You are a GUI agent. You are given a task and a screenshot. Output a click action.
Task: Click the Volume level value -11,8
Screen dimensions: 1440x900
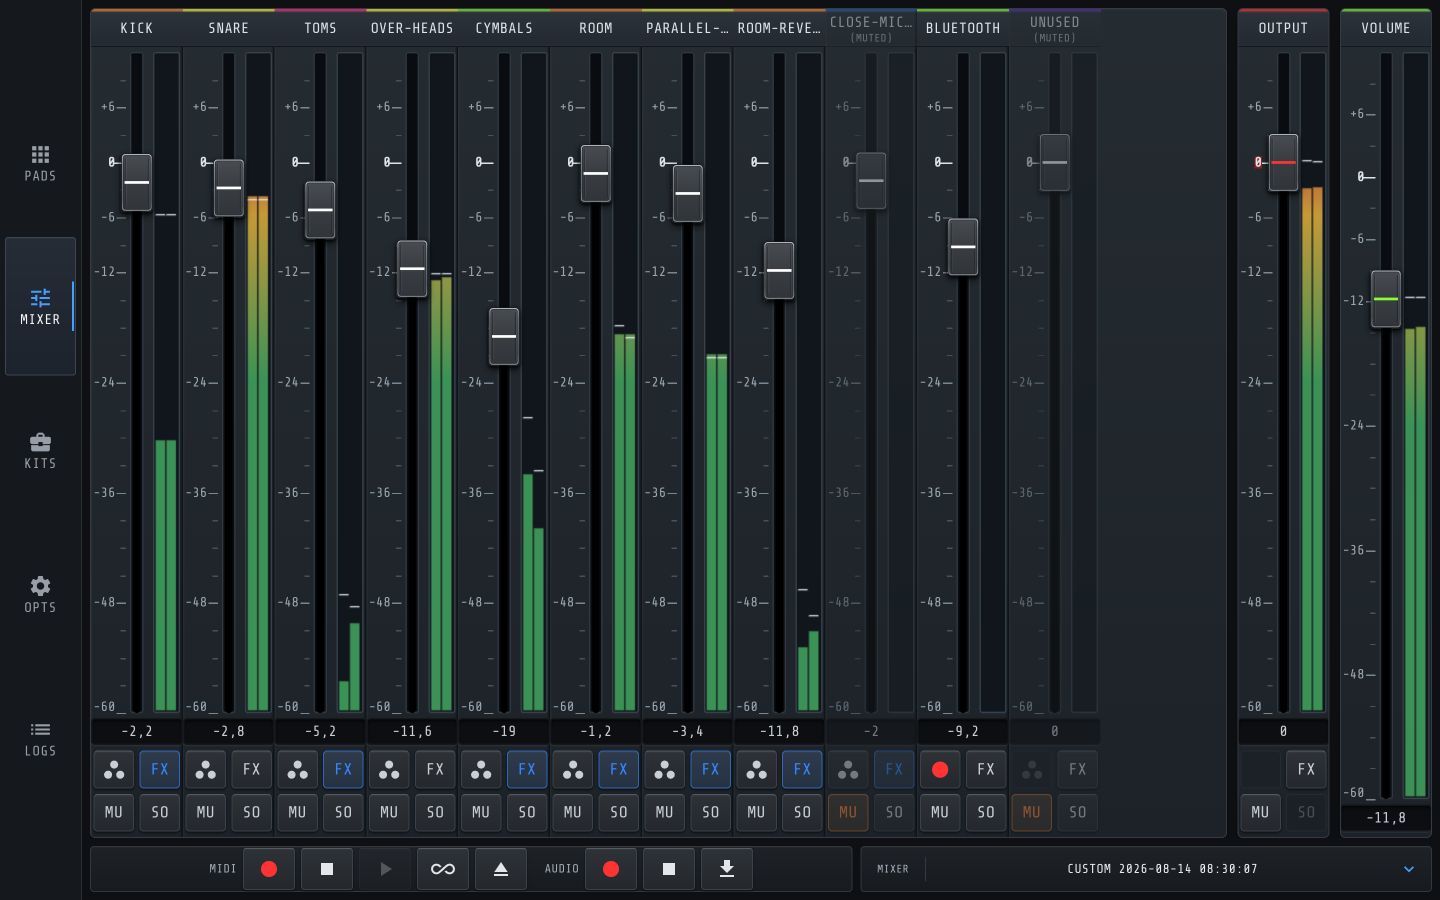[x=1386, y=818]
